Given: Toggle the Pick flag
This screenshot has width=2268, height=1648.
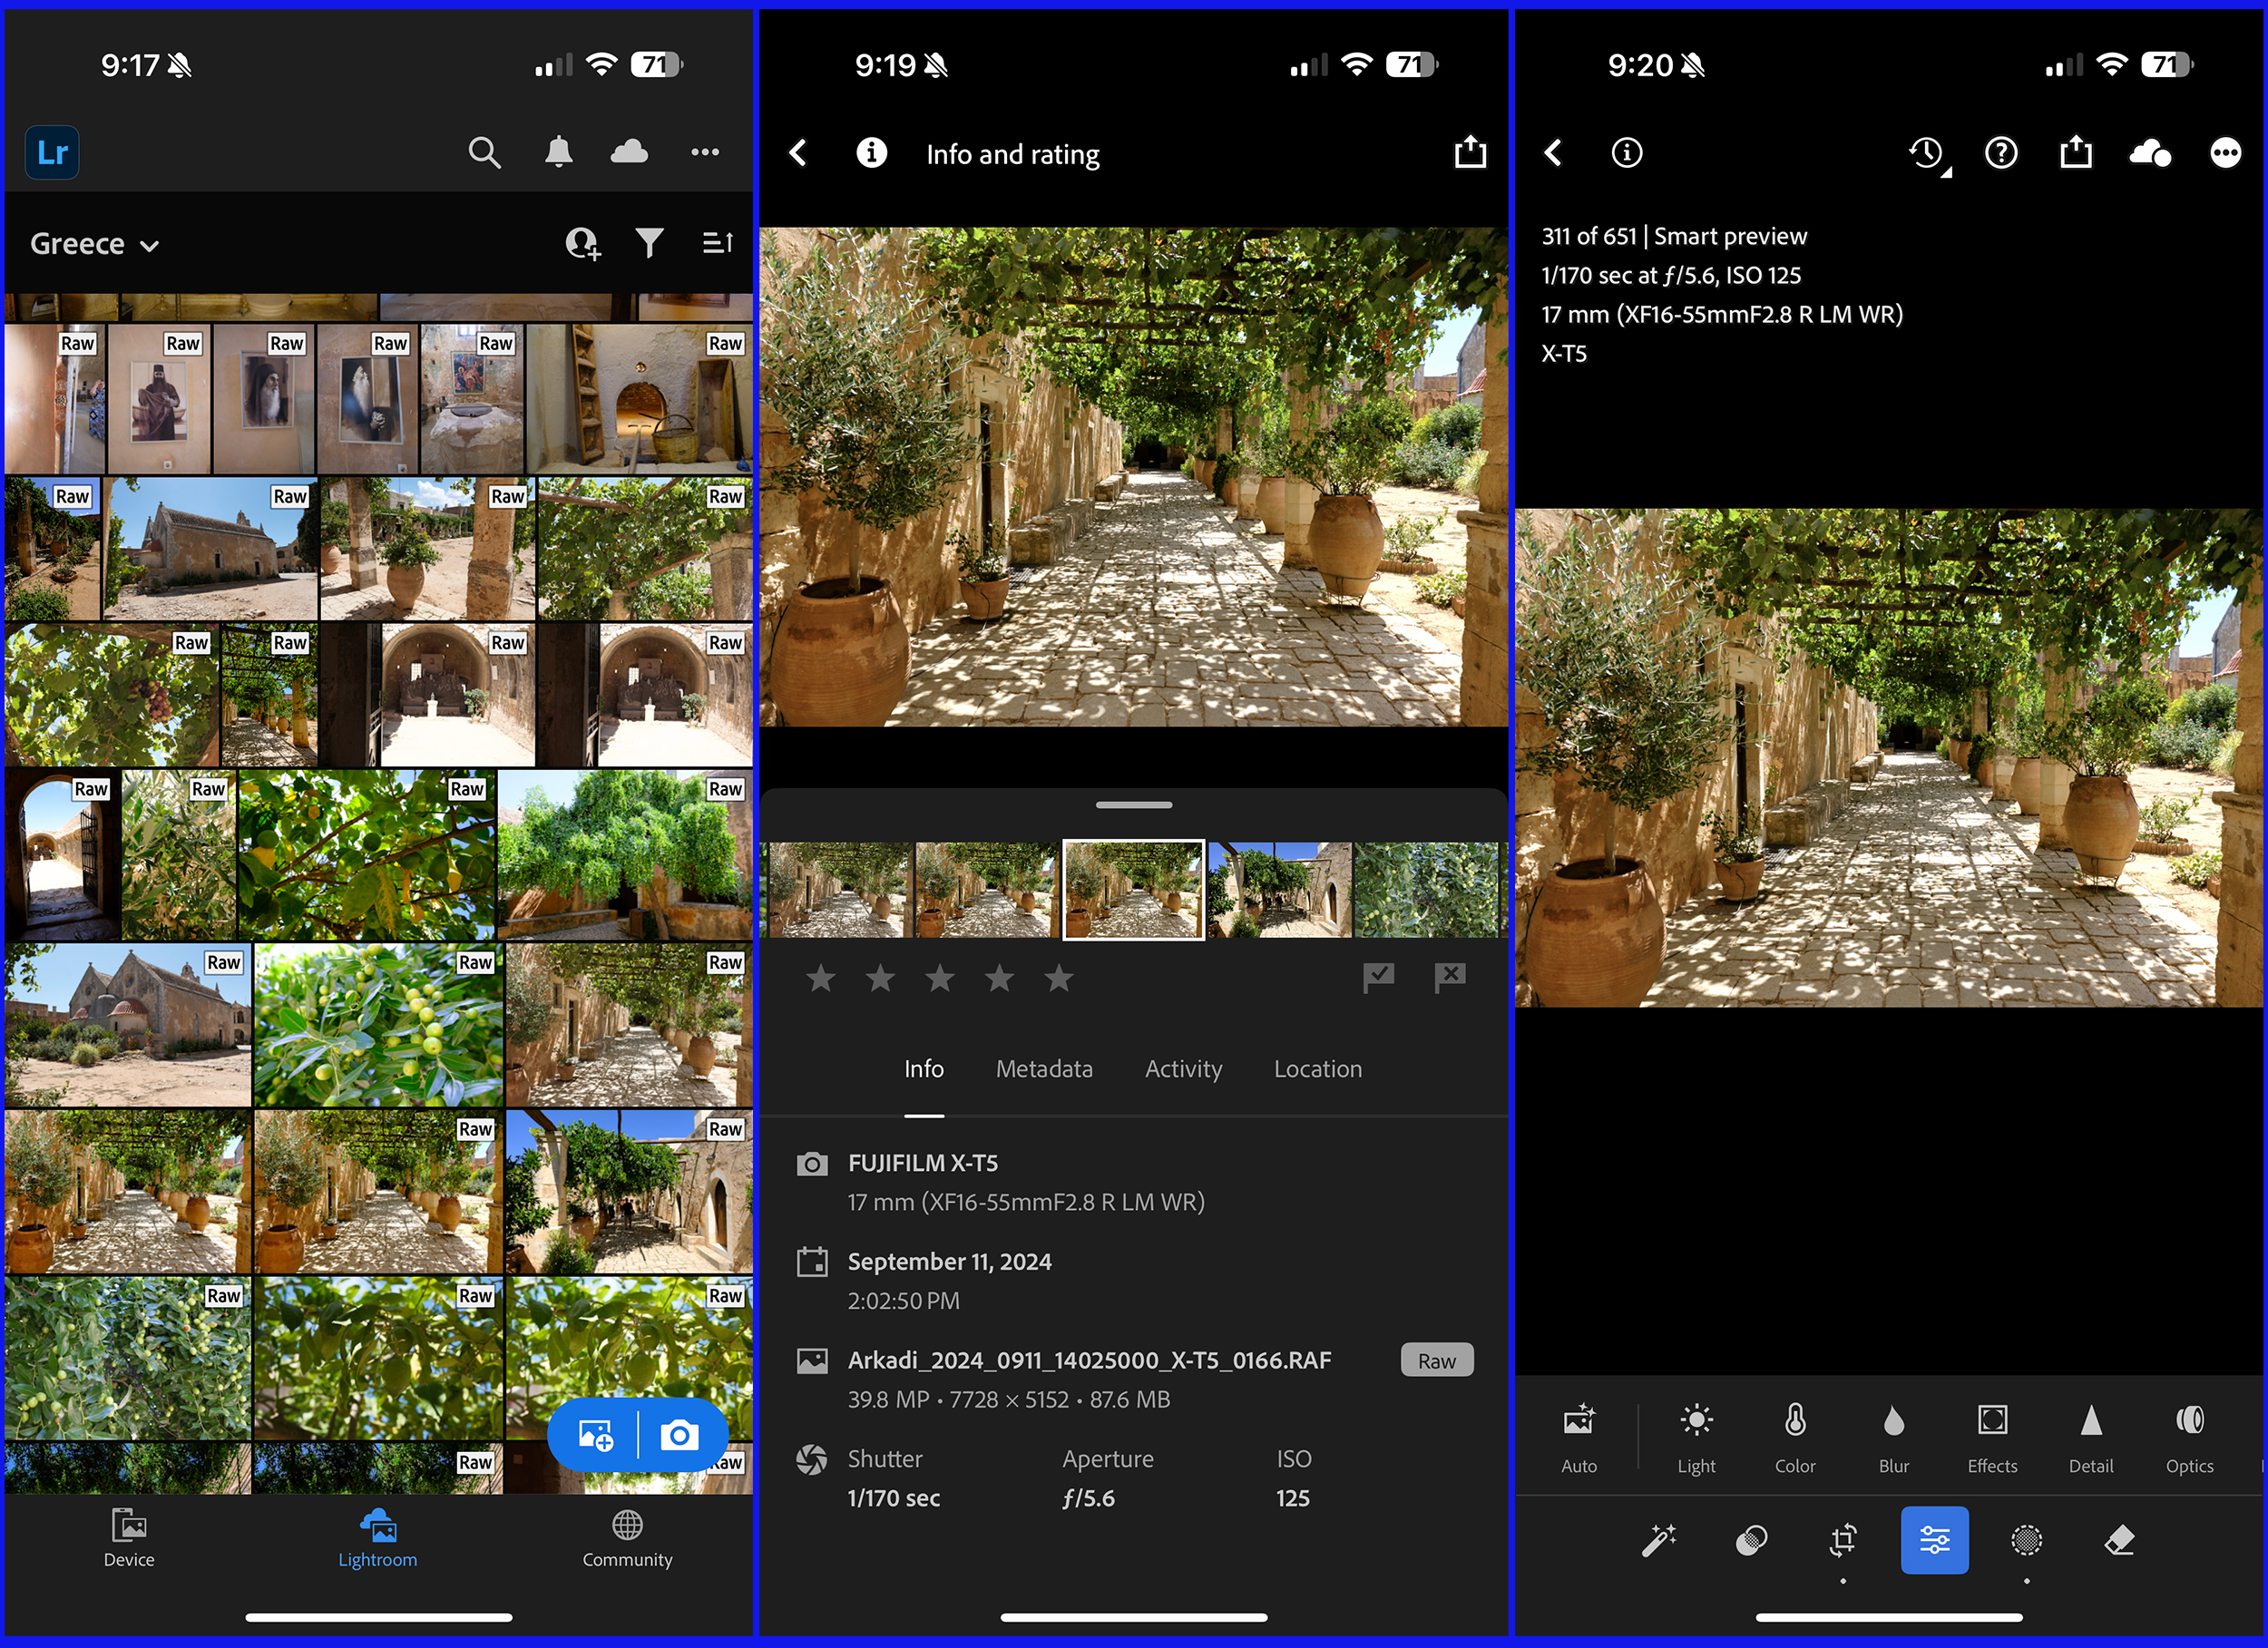Looking at the screenshot, I should pyautogui.click(x=1378, y=976).
